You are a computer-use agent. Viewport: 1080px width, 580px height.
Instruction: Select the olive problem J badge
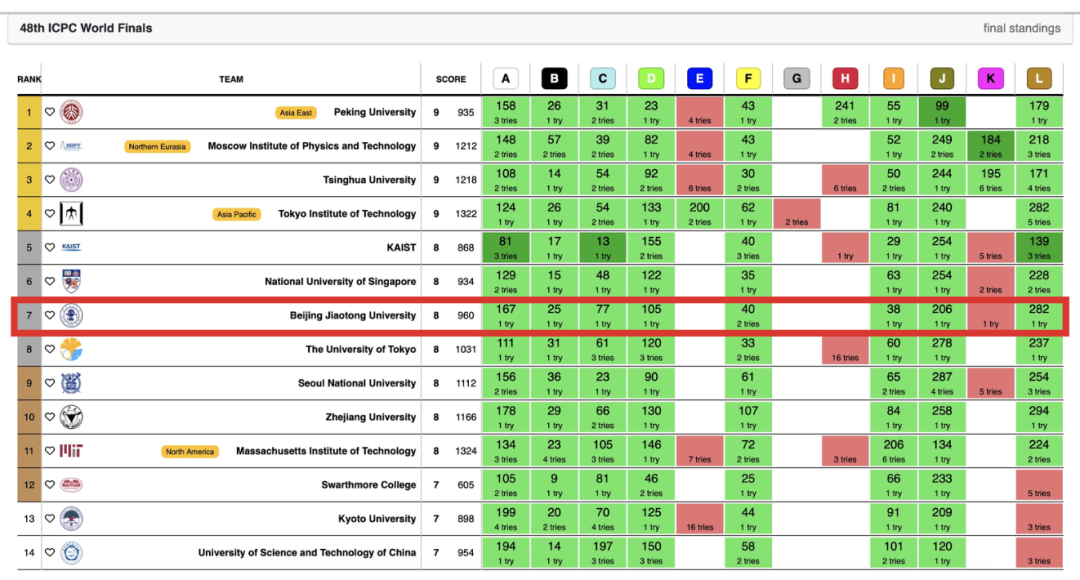click(942, 79)
